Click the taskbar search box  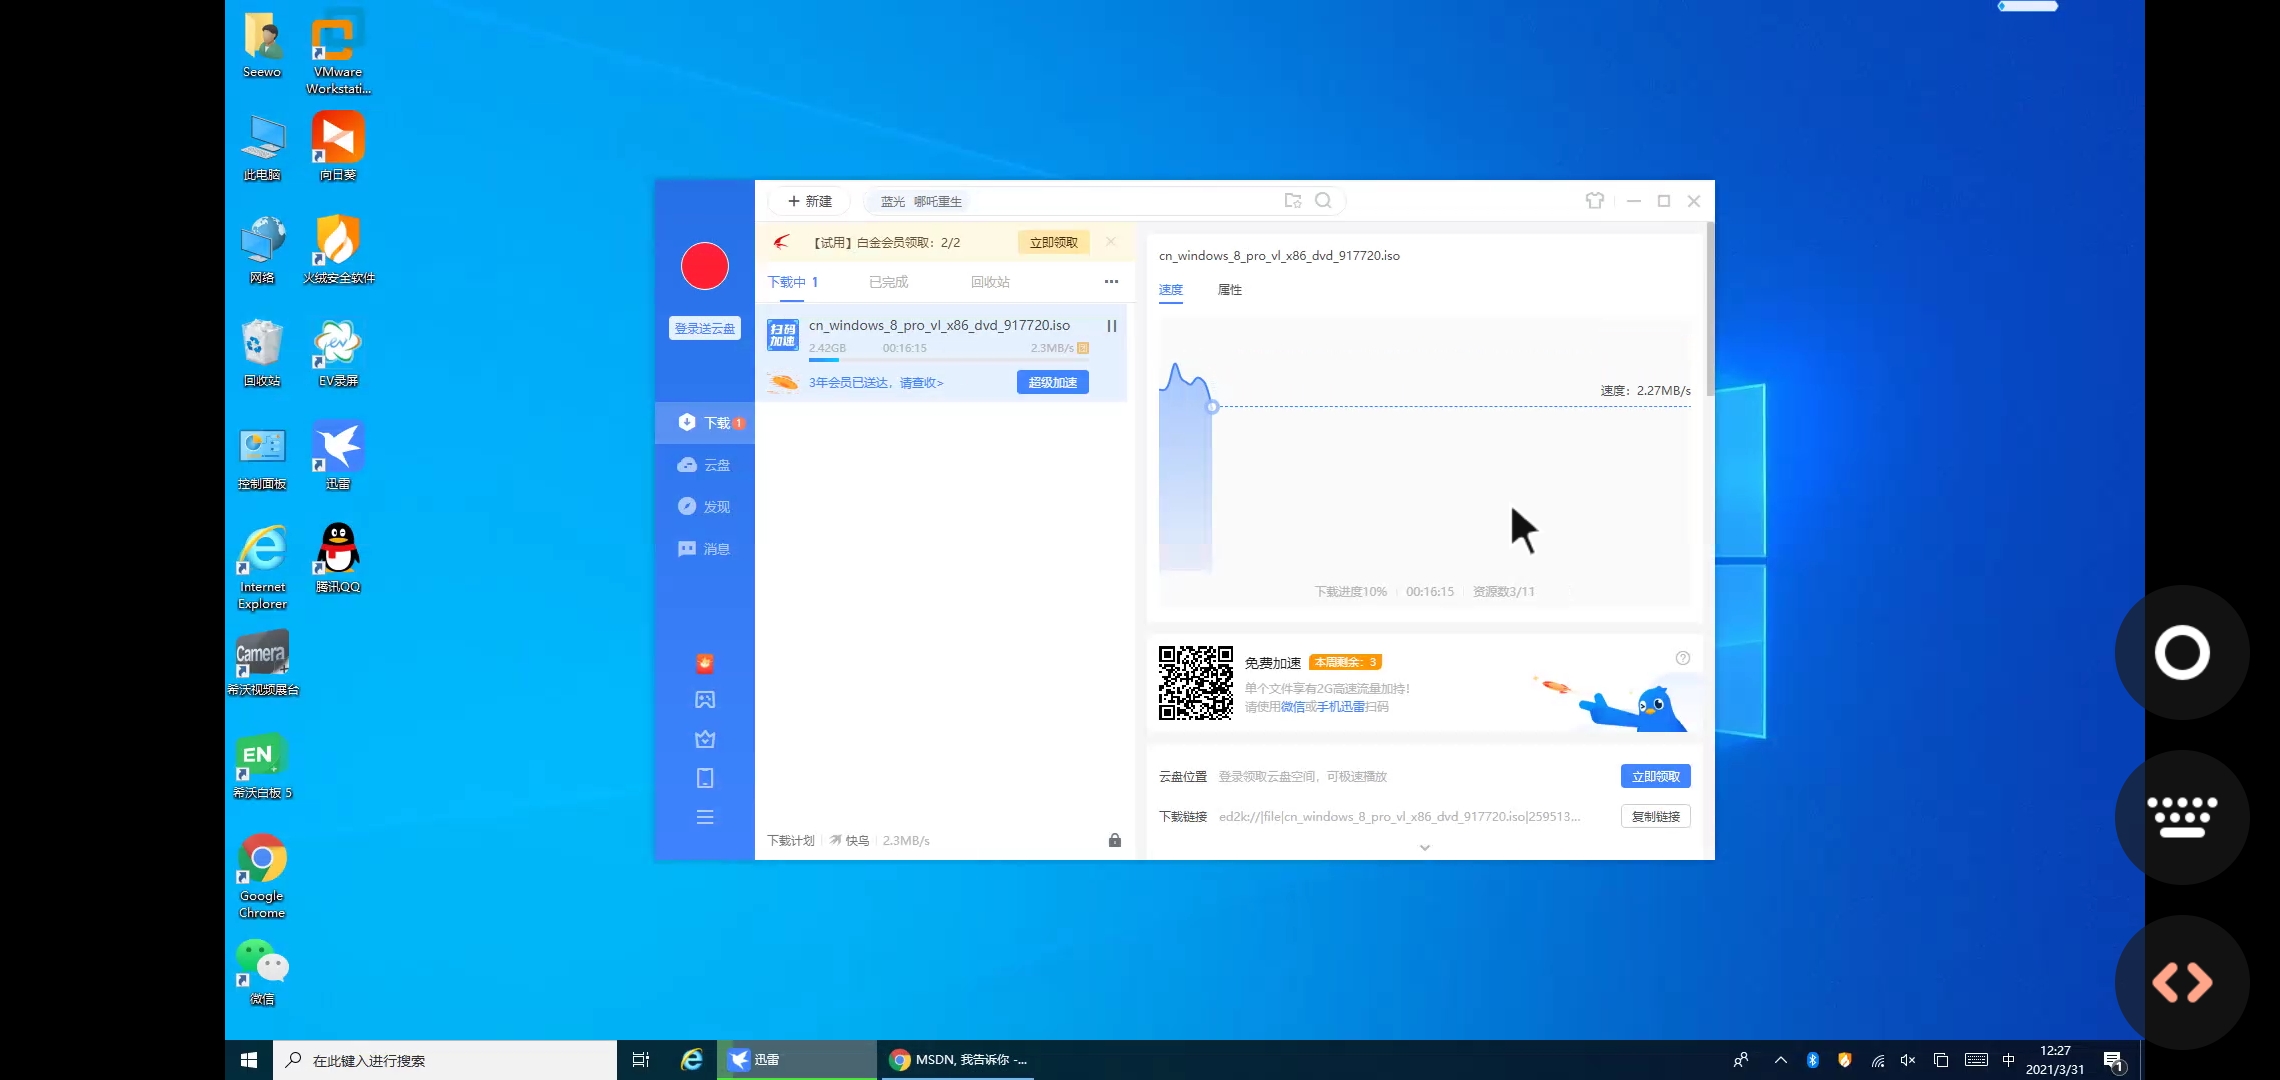point(445,1060)
